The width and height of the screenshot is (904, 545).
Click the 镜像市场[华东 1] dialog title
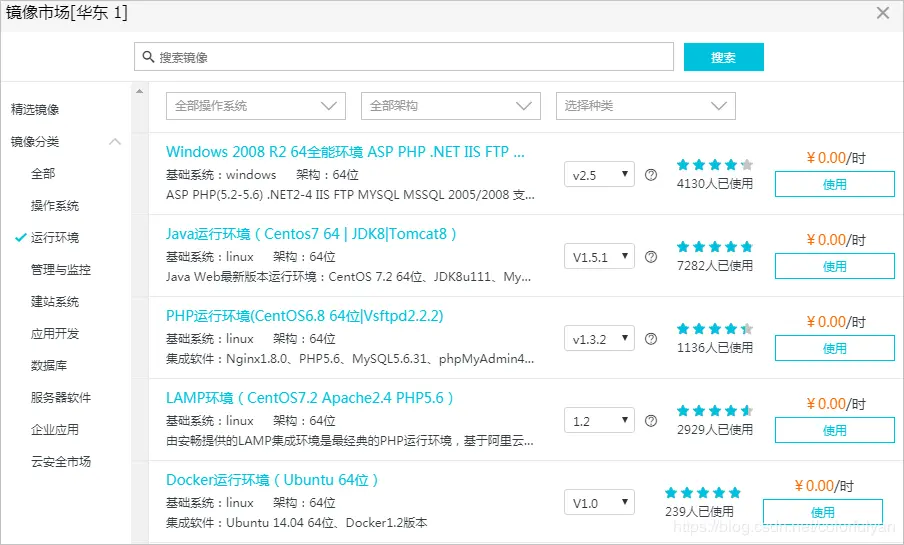point(66,13)
